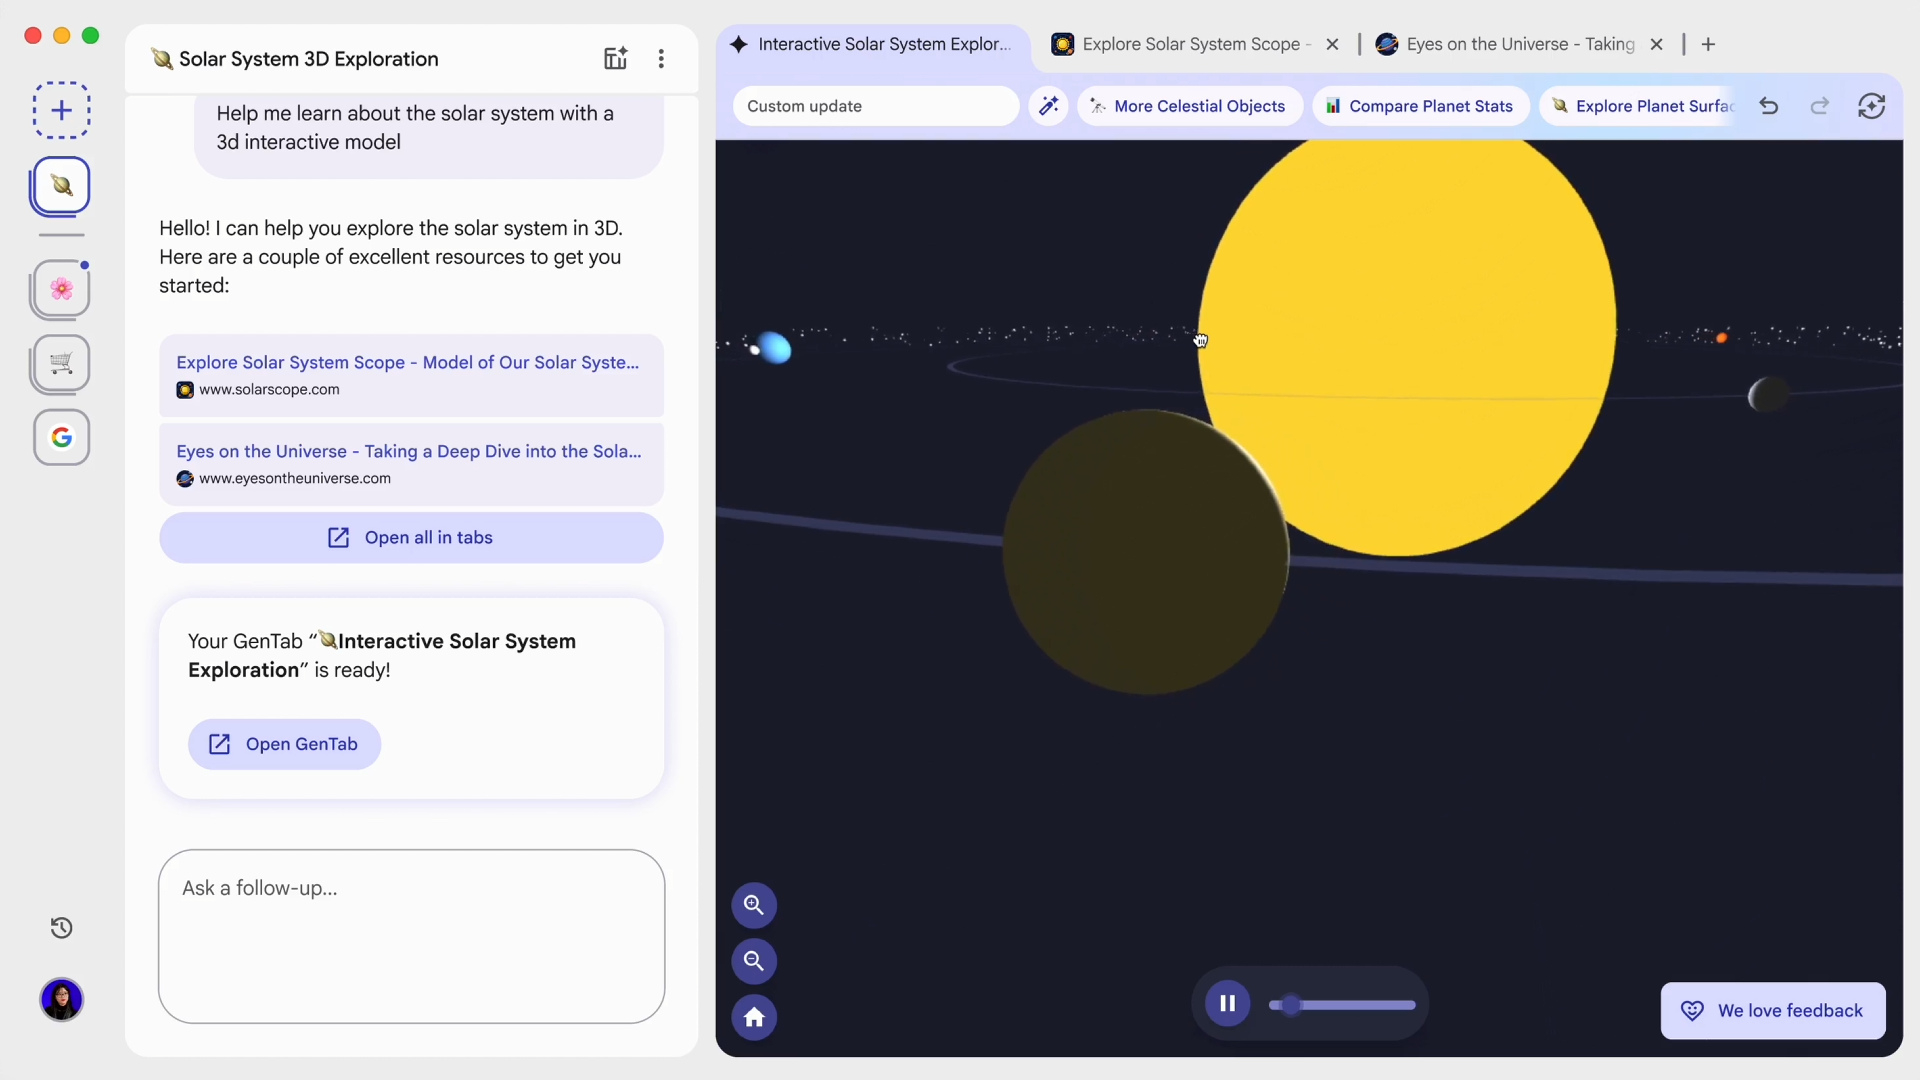Image resolution: width=1920 pixels, height=1080 pixels.
Task: Click the zoom in magnifier button
Action: (x=754, y=905)
